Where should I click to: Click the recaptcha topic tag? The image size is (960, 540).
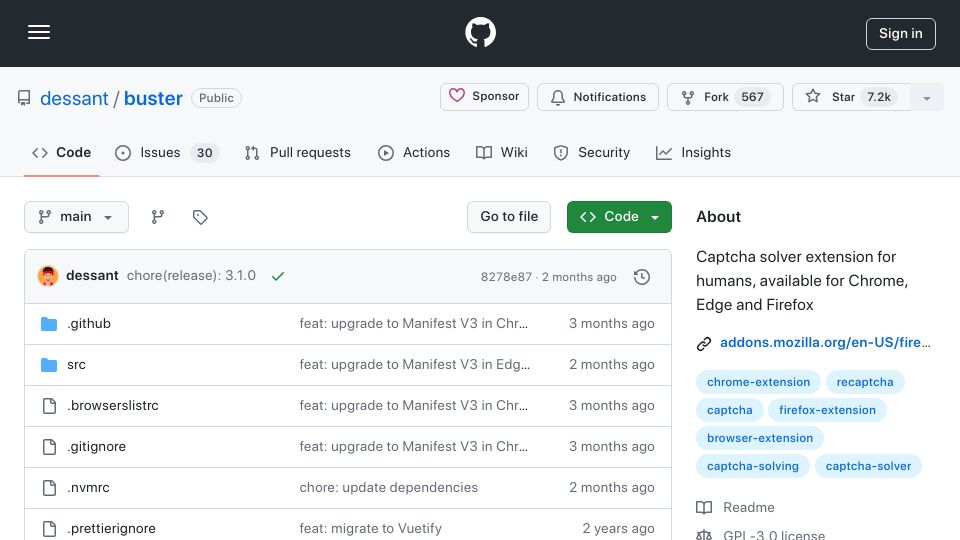[864, 382]
